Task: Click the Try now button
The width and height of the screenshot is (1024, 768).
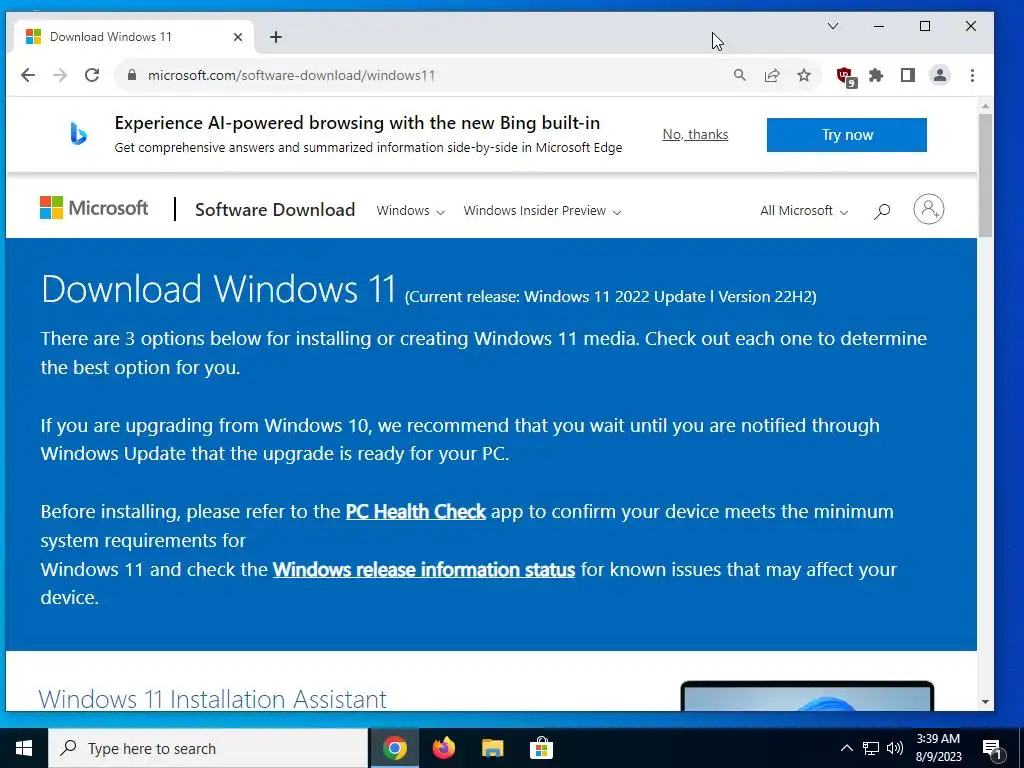Action: 846,135
